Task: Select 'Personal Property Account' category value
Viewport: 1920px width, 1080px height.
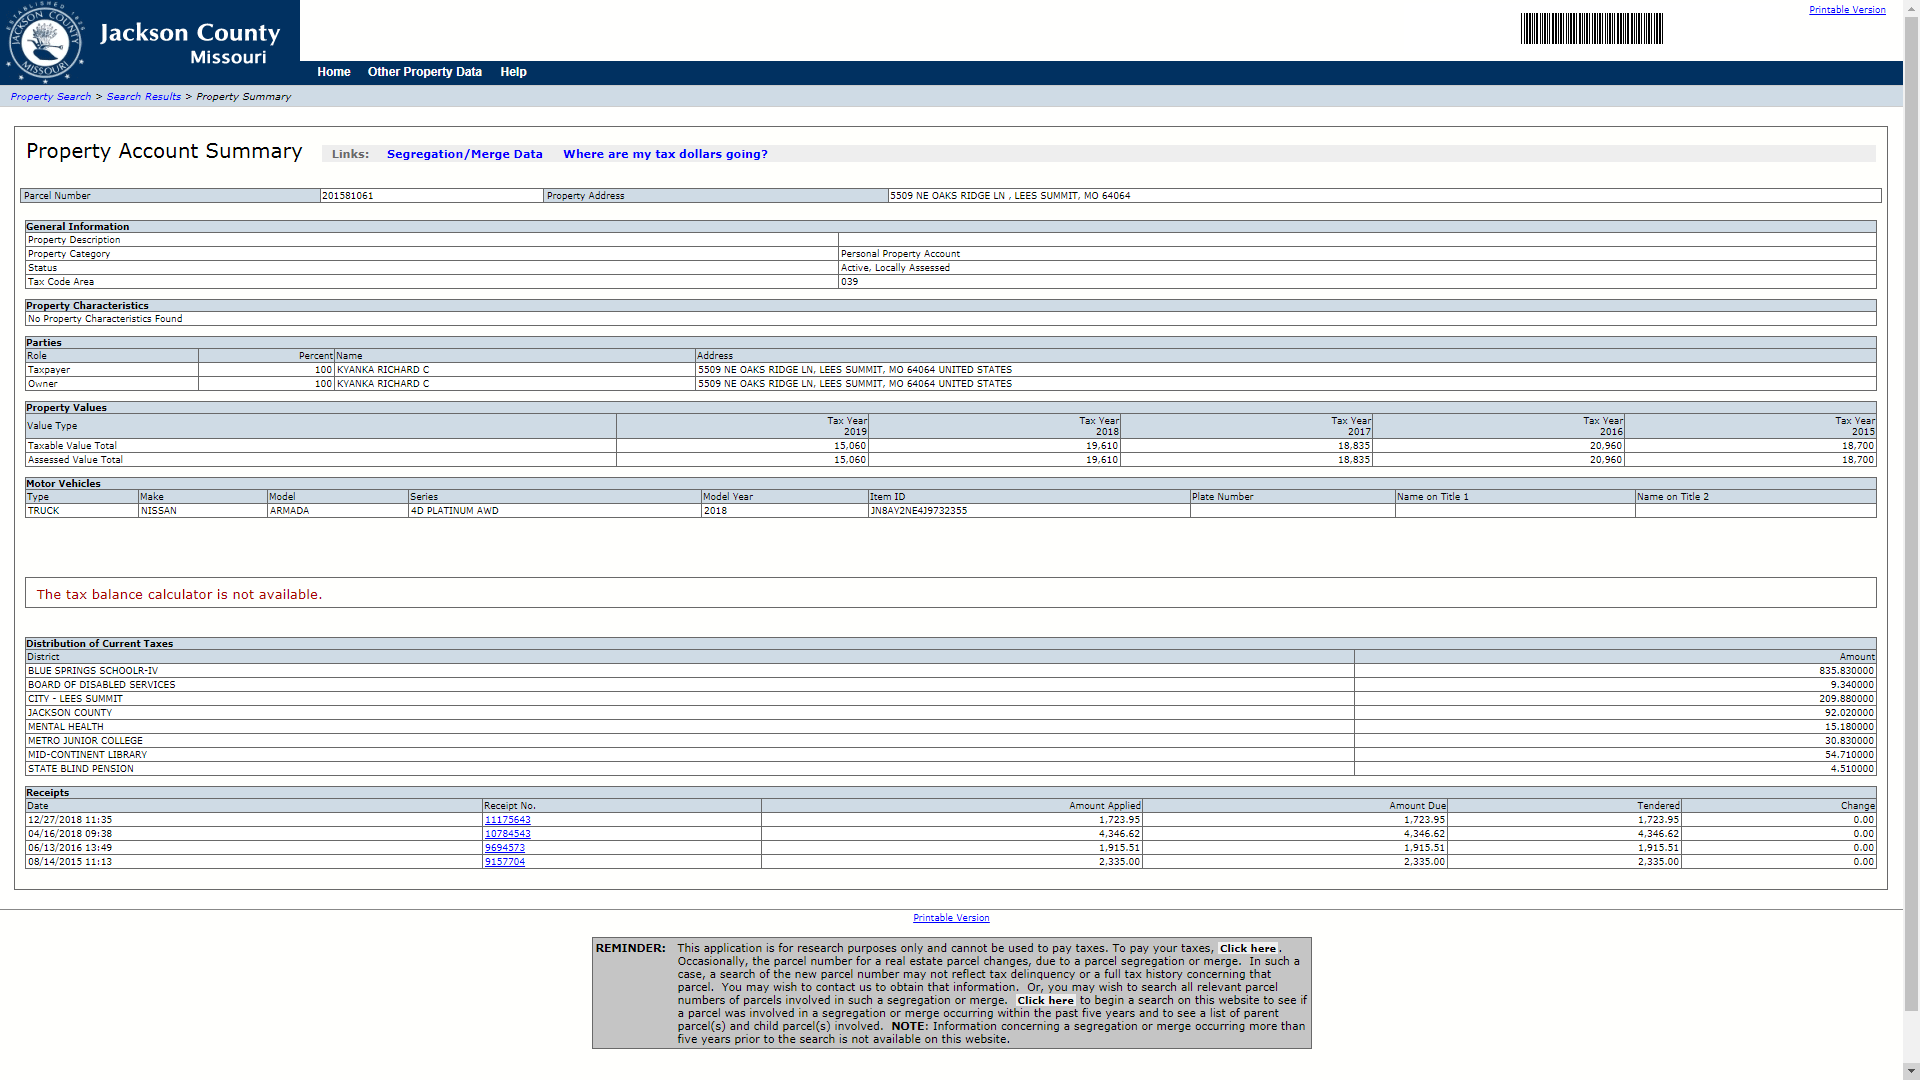Action: click(900, 254)
